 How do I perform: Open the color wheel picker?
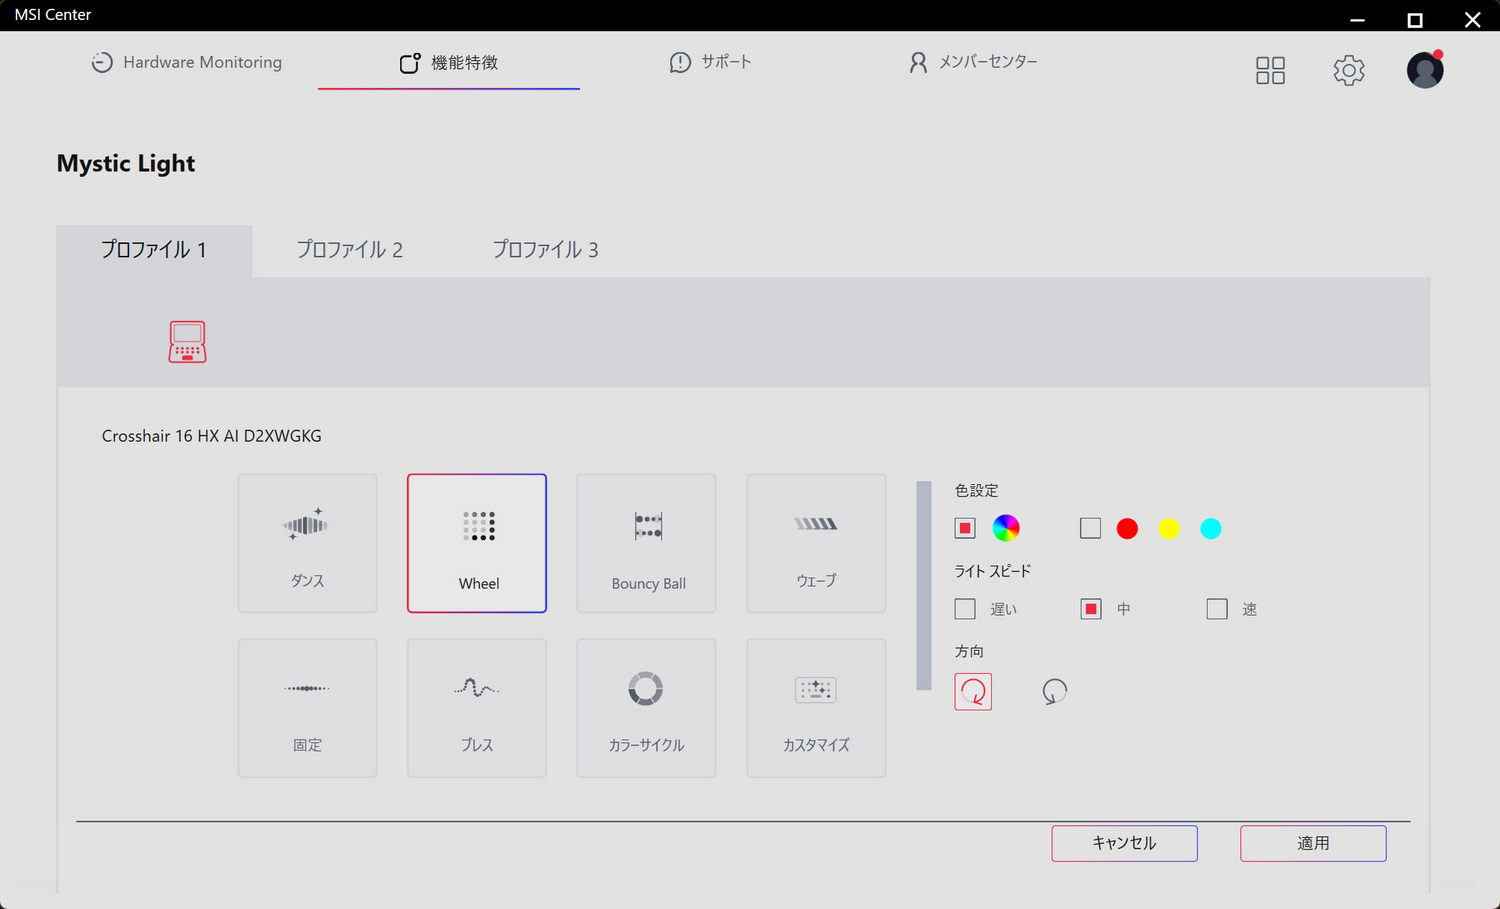[x=1006, y=527]
